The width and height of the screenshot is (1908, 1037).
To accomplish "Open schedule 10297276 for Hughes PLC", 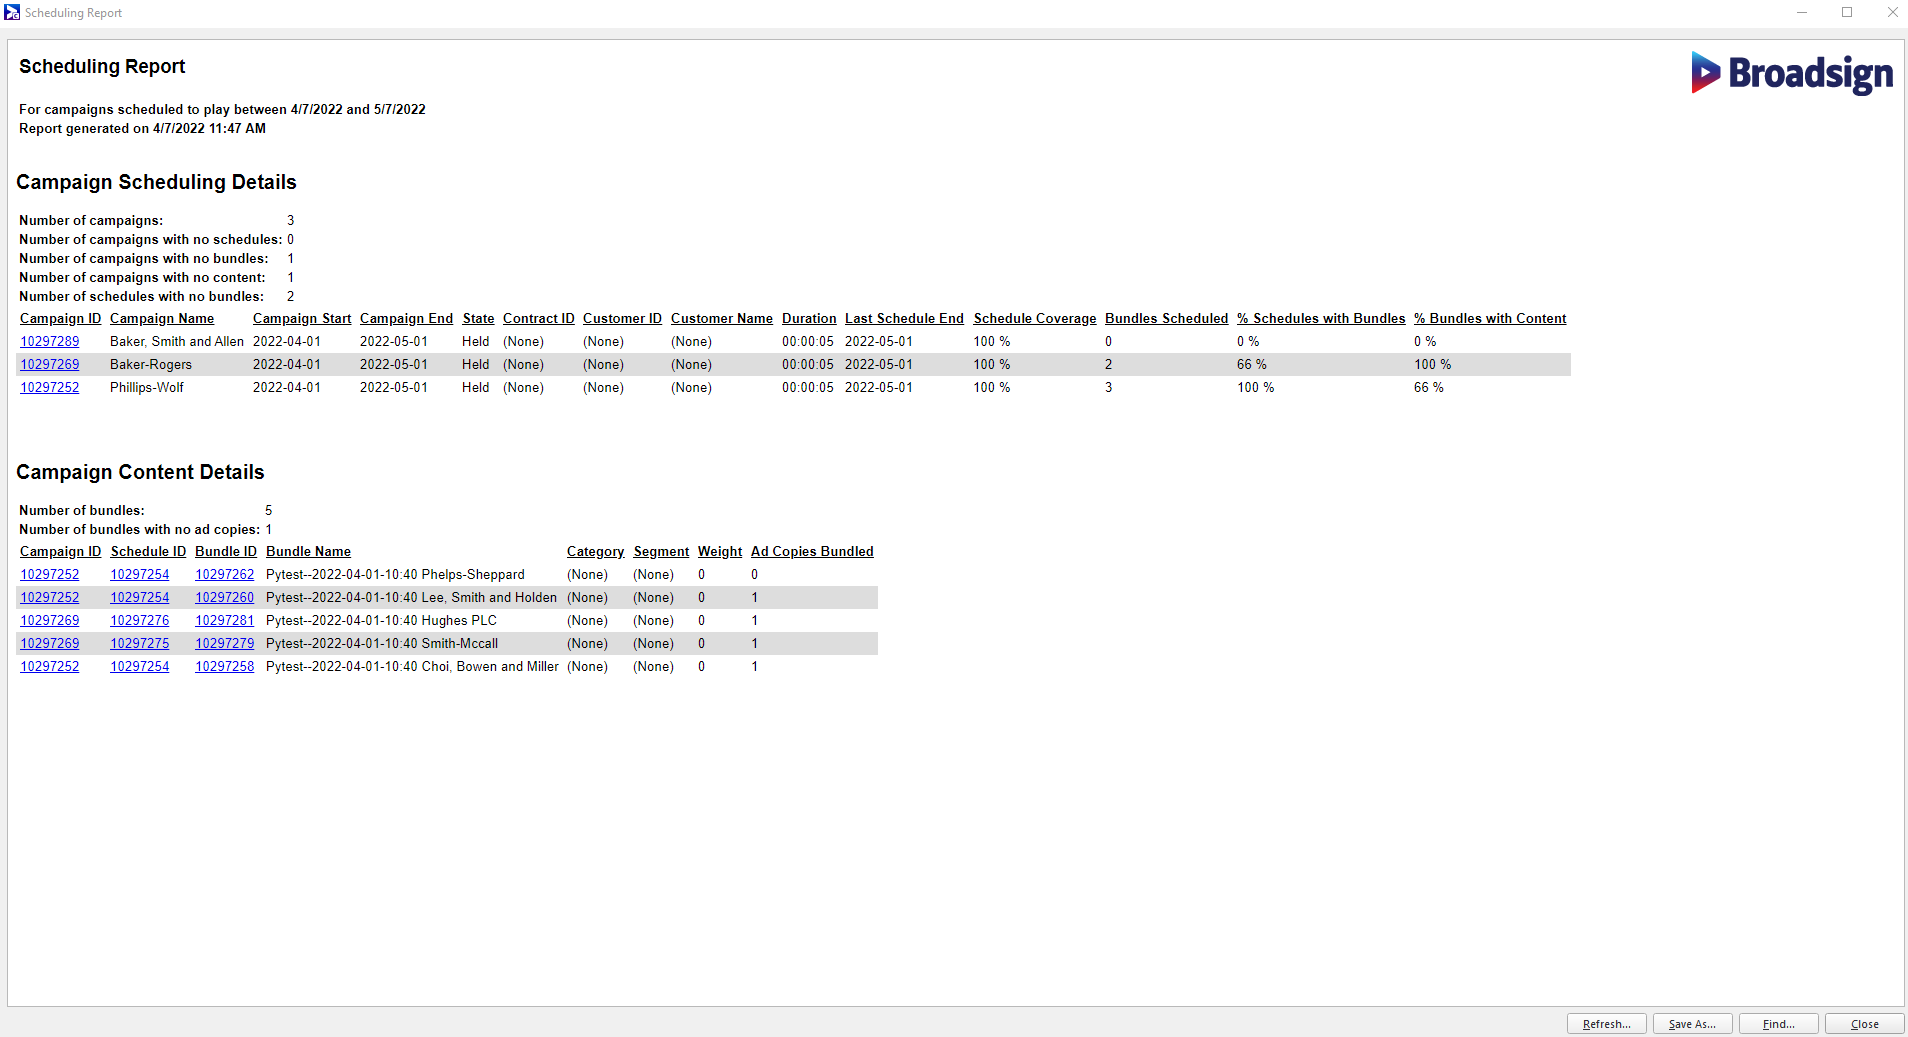I will coord(139,620).
